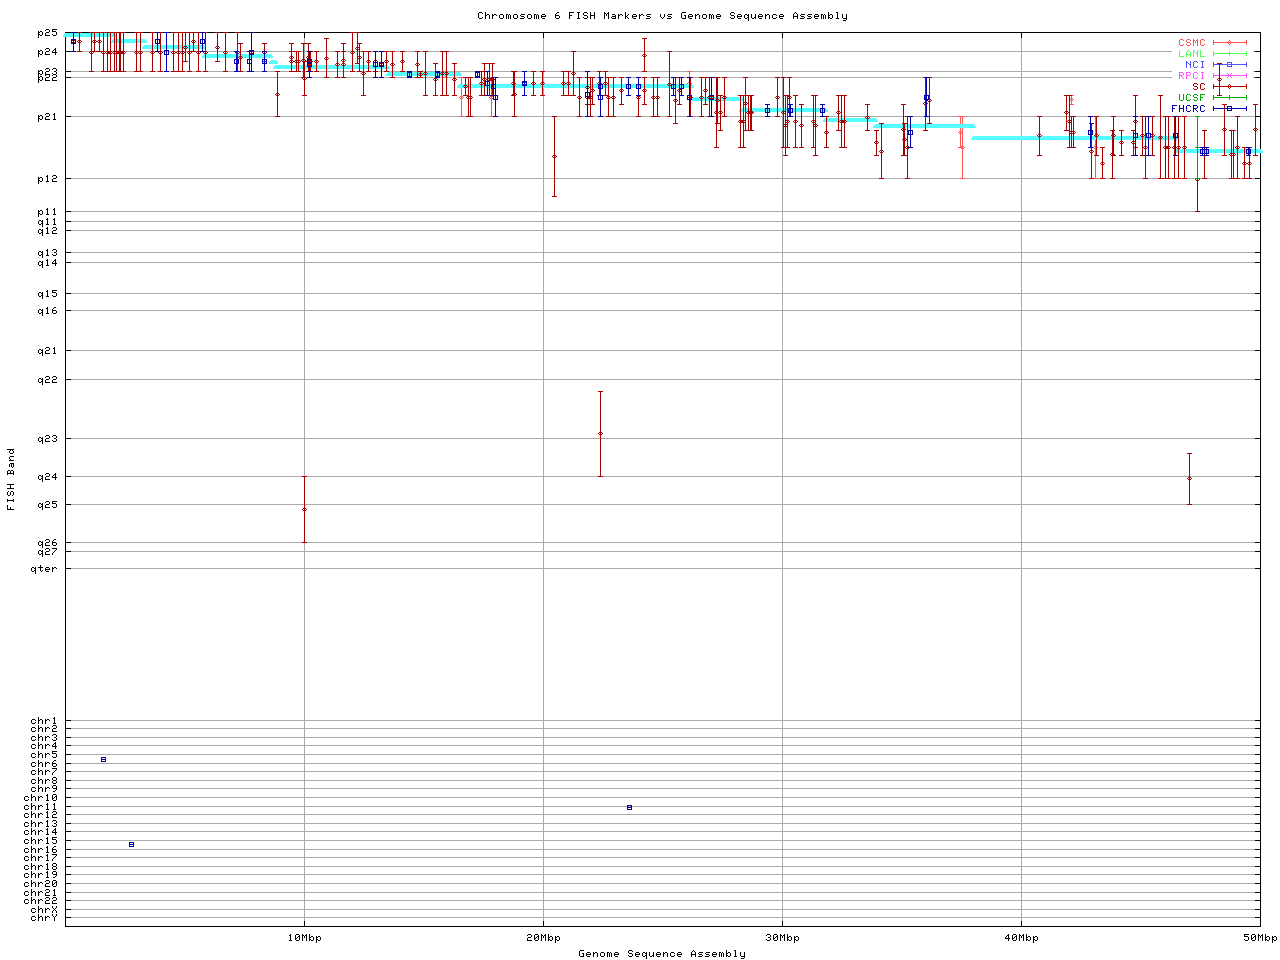Click the 20Mbp x-axis tick label

click(543, 938)
